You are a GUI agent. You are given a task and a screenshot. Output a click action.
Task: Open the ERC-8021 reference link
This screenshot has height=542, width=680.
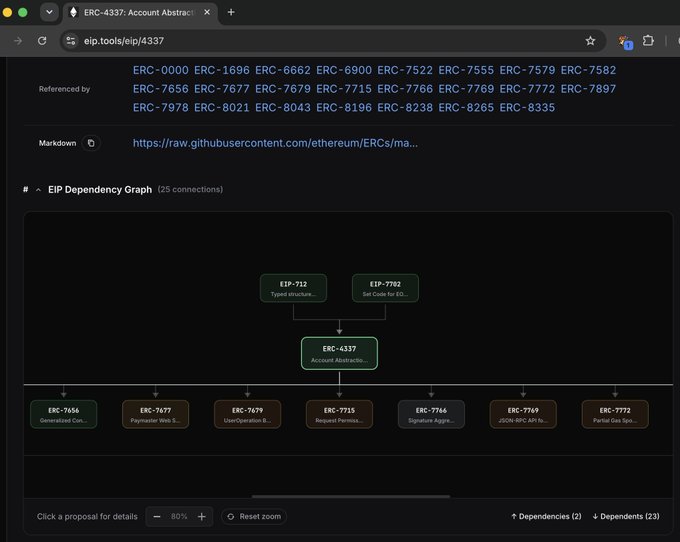222,108
